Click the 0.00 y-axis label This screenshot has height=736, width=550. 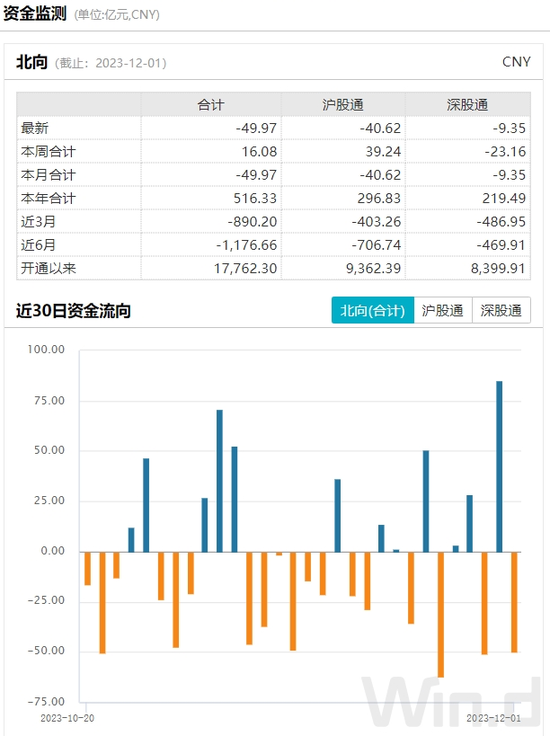pos(53,551)
